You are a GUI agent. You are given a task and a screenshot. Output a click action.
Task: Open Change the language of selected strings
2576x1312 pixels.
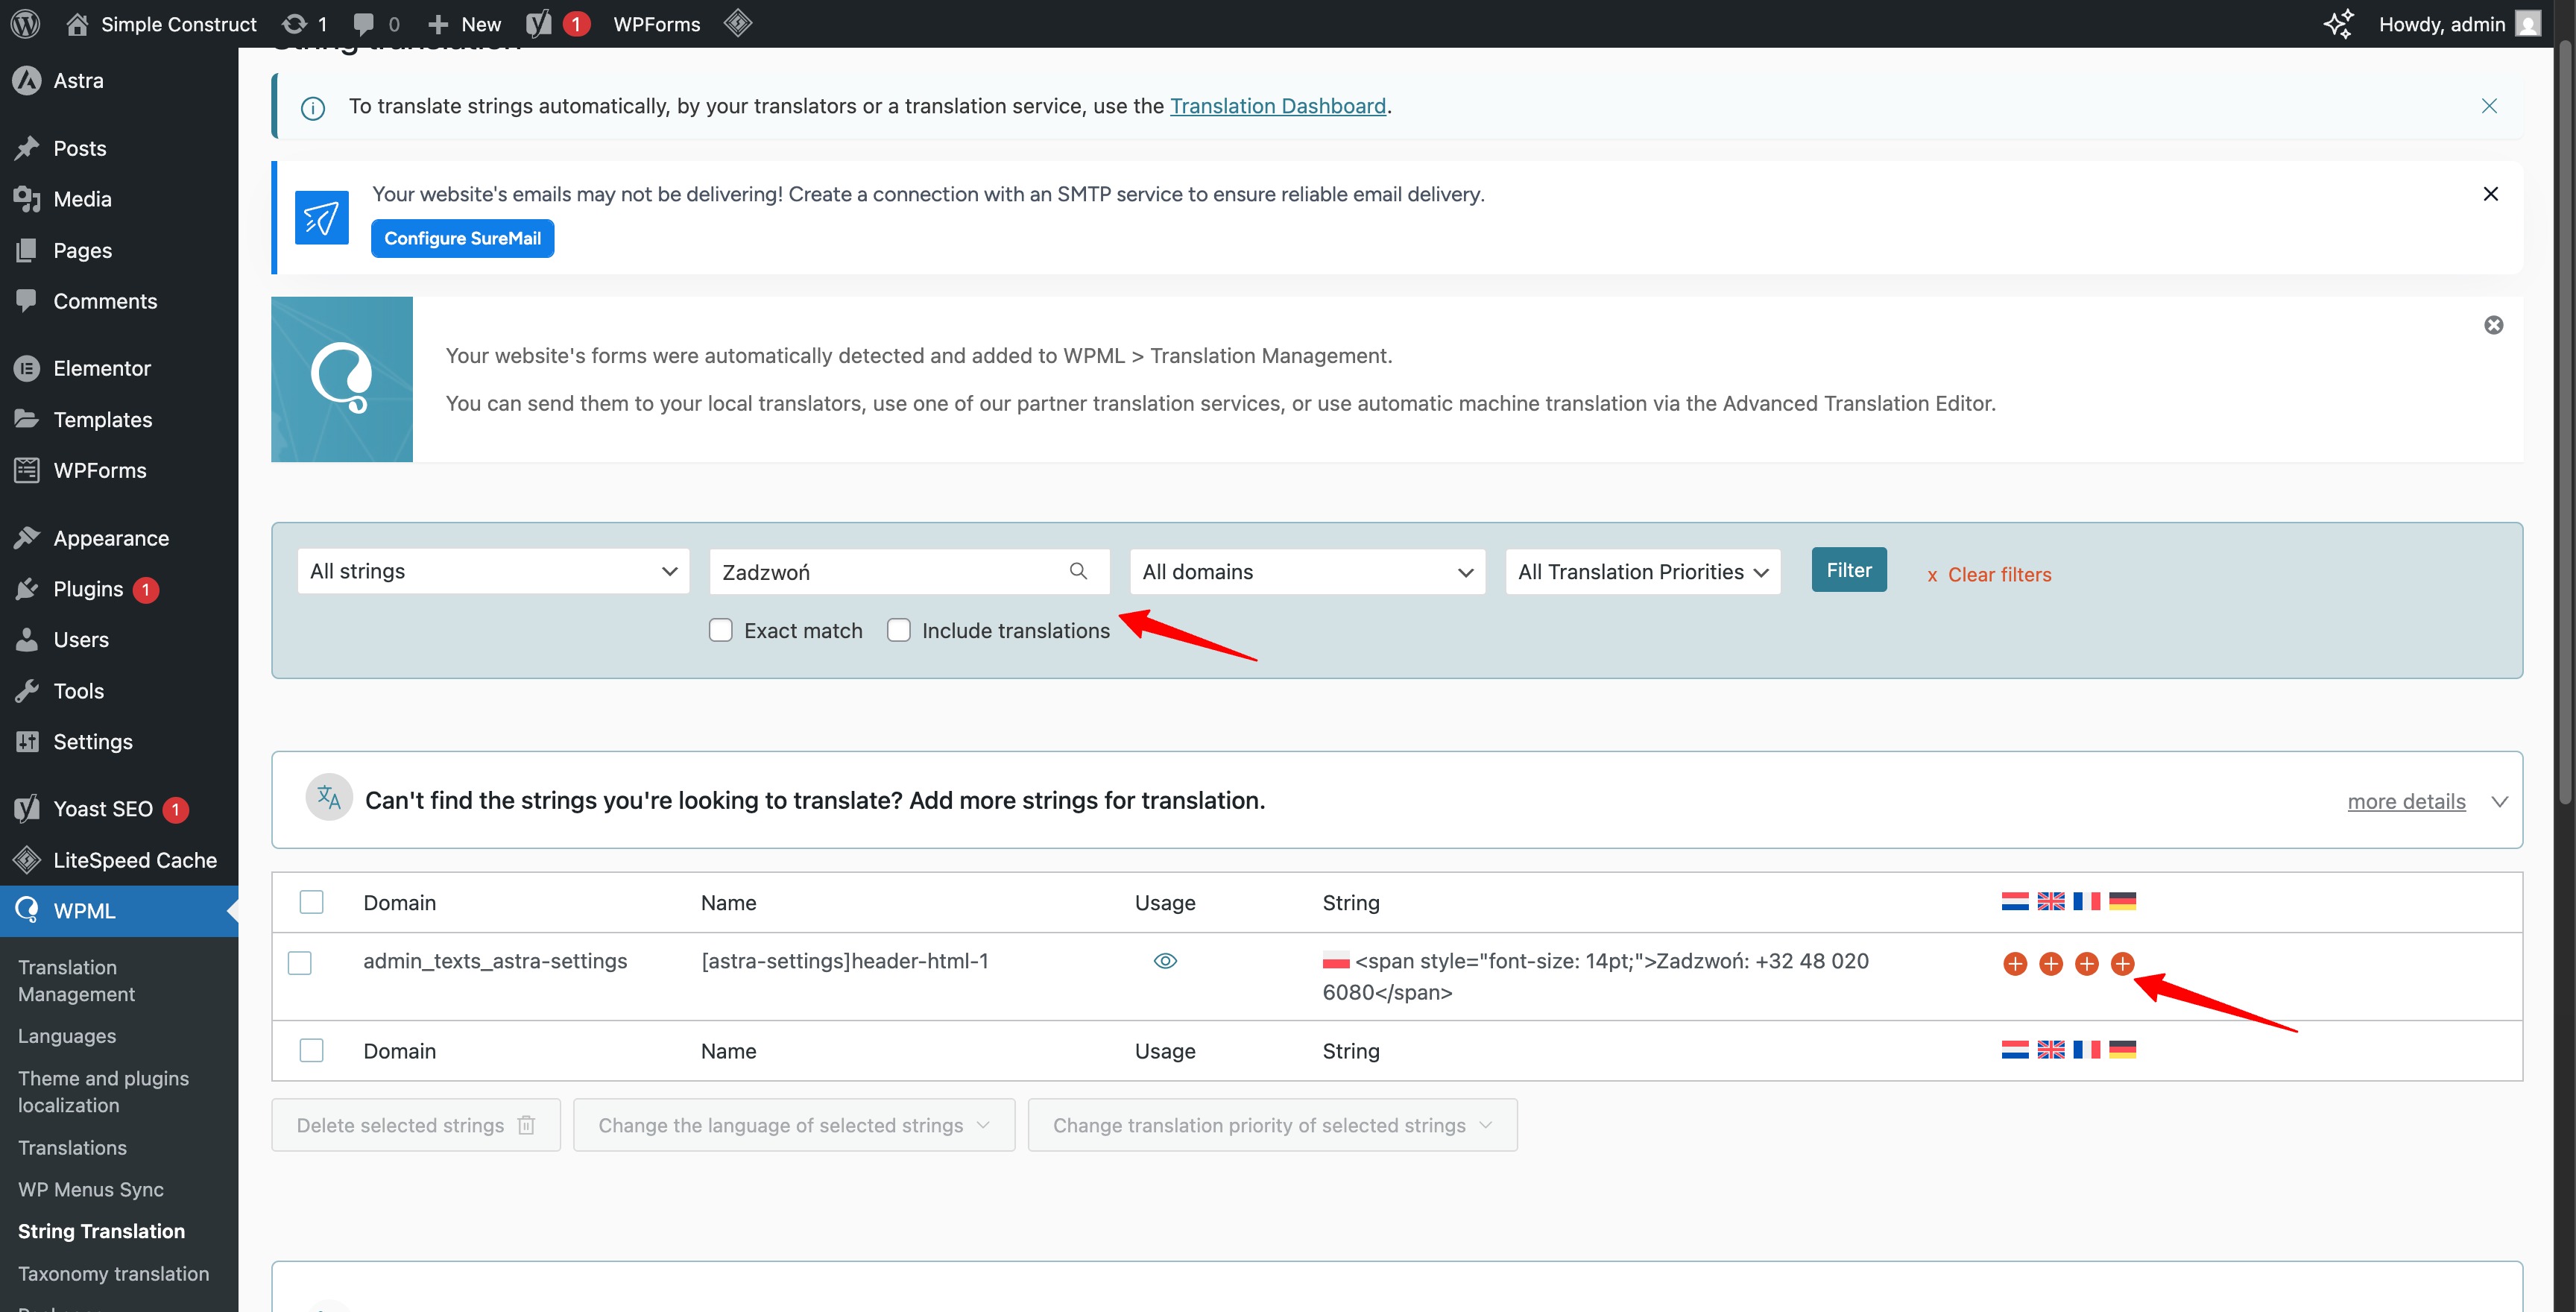pos(794,1125)
